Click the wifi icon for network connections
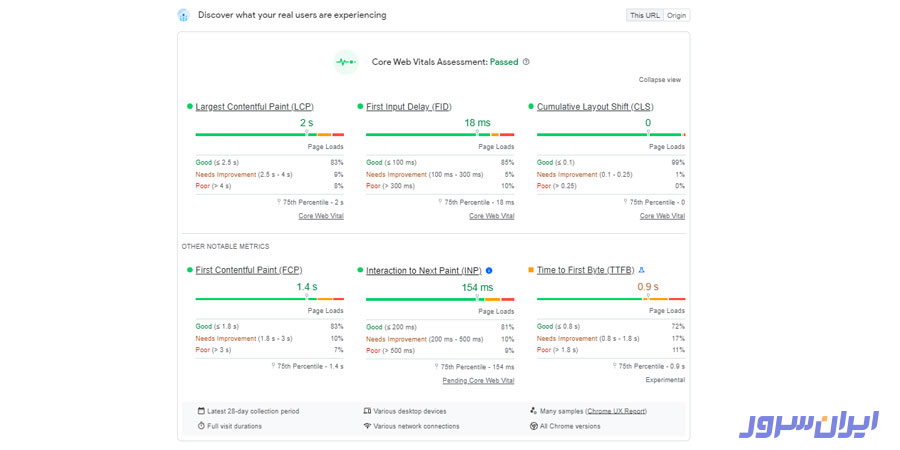 click(367, 426)
